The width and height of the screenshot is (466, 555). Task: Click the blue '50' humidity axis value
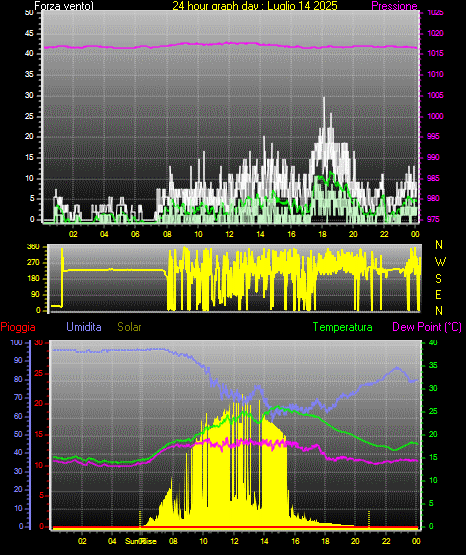(x=18, y=434)
